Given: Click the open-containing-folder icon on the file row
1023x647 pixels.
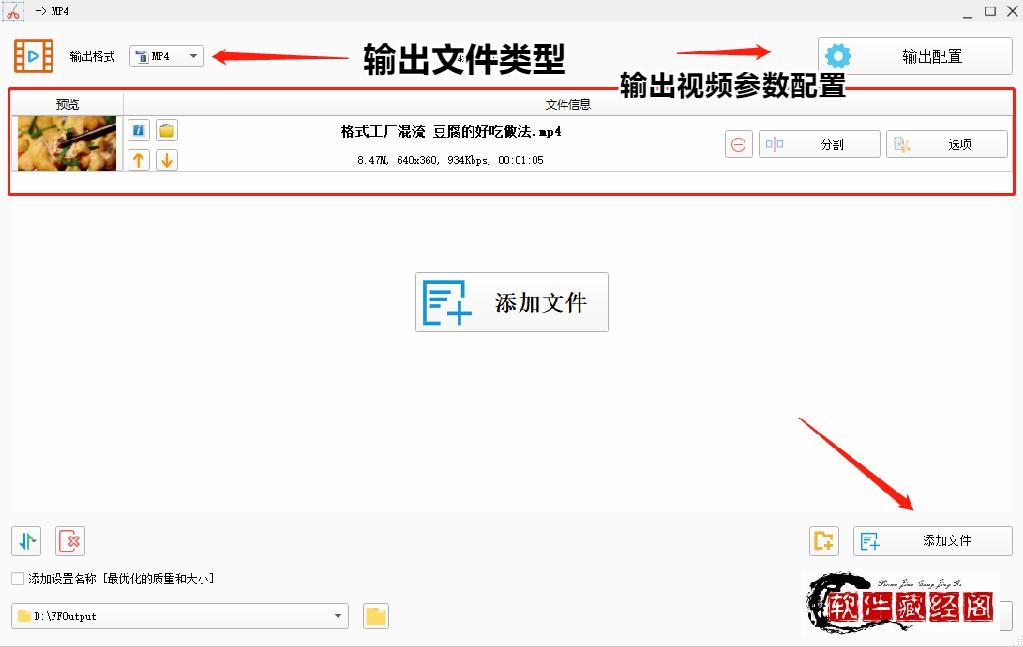Looking at the screenshot, I should pos(166,130).
